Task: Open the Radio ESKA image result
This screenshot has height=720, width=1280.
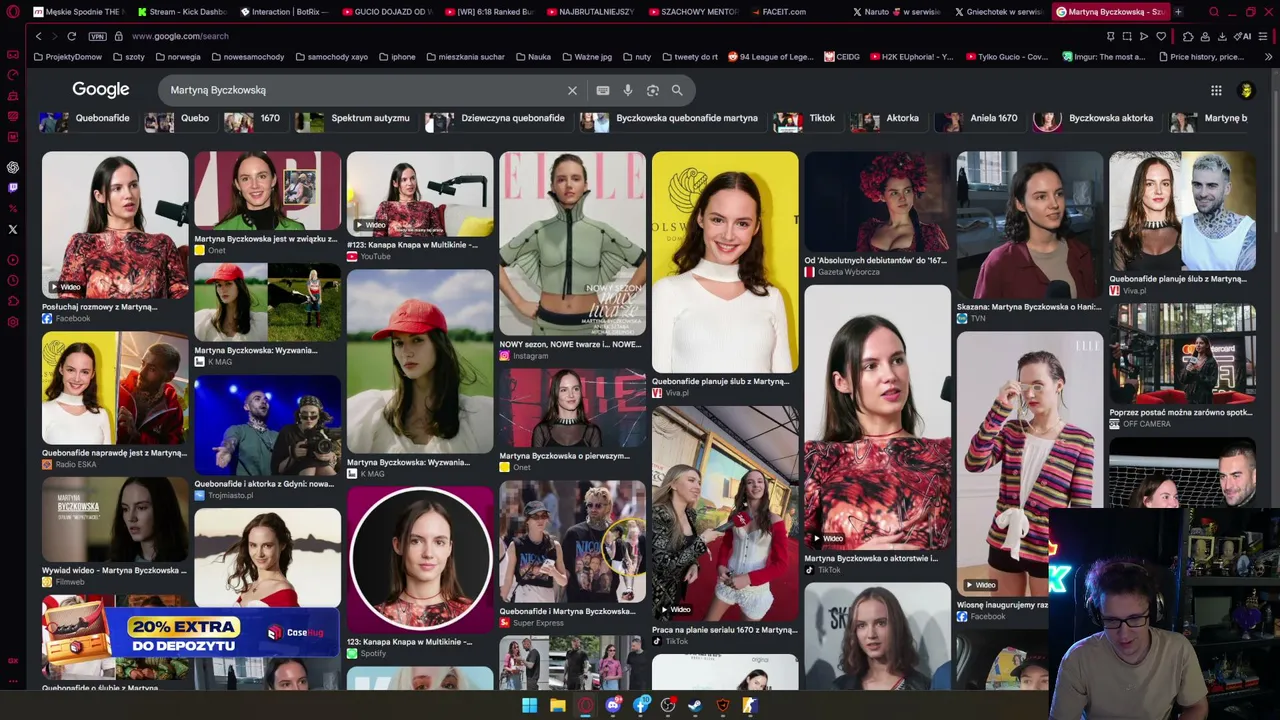Action: 115,388
